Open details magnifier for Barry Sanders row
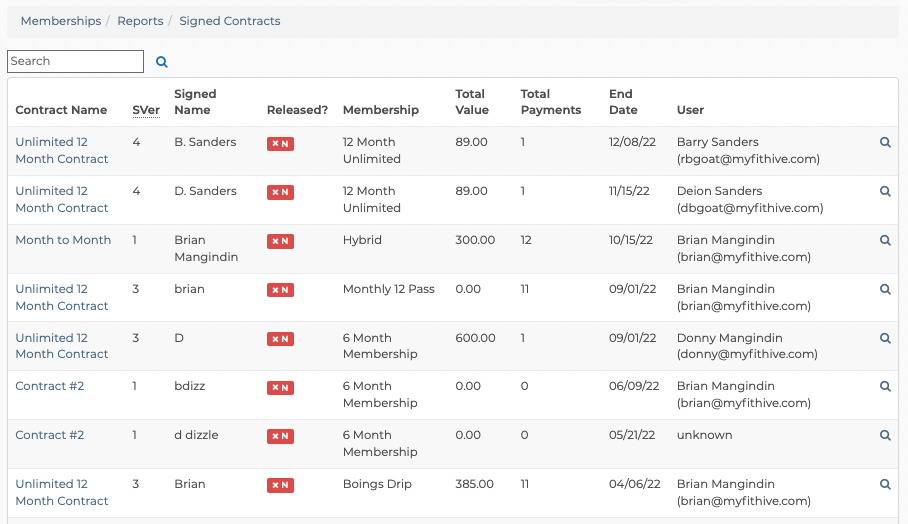The width and height of the screenshot is (908, 524). (885, 142)
